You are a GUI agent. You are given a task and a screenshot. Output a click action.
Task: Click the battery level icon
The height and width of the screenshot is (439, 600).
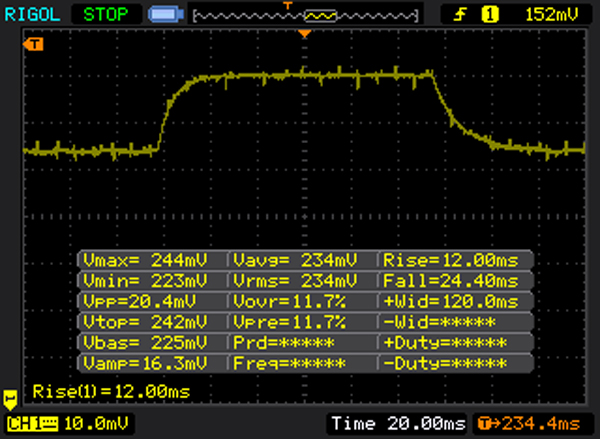click(166, 15)
